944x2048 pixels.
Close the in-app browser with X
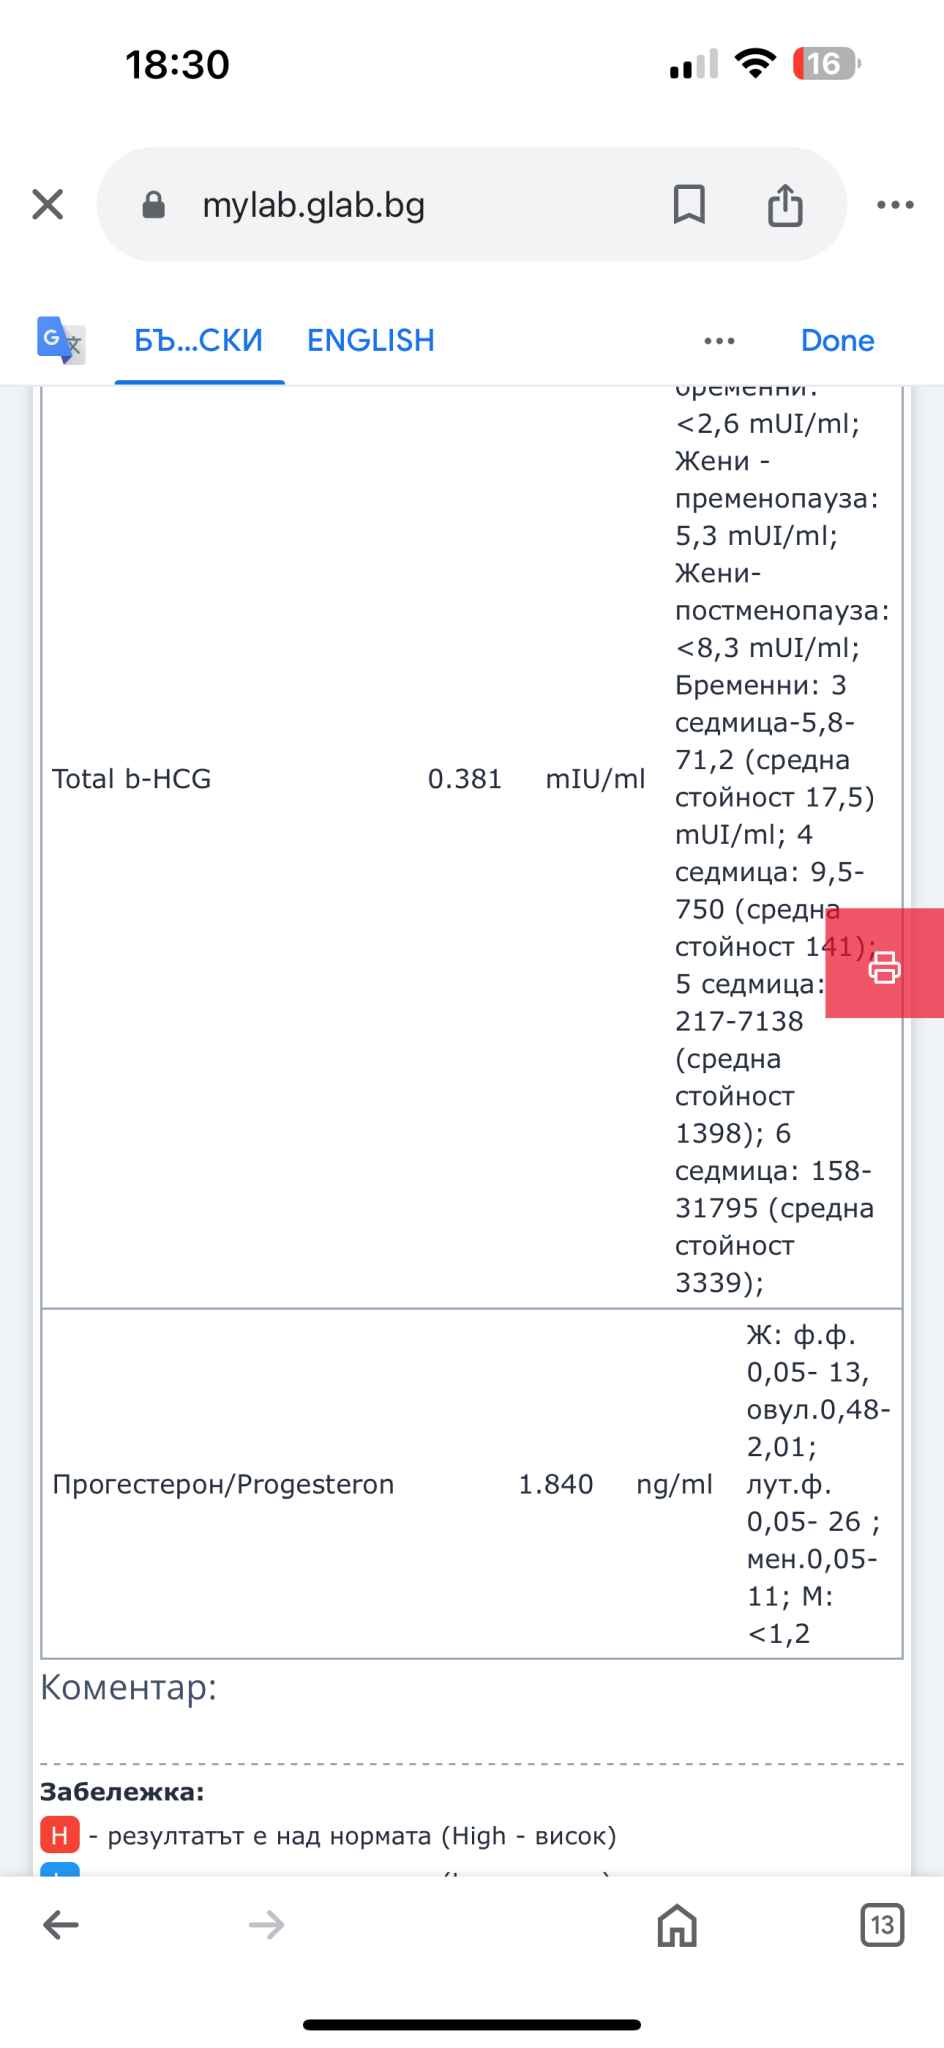(48, 204)
